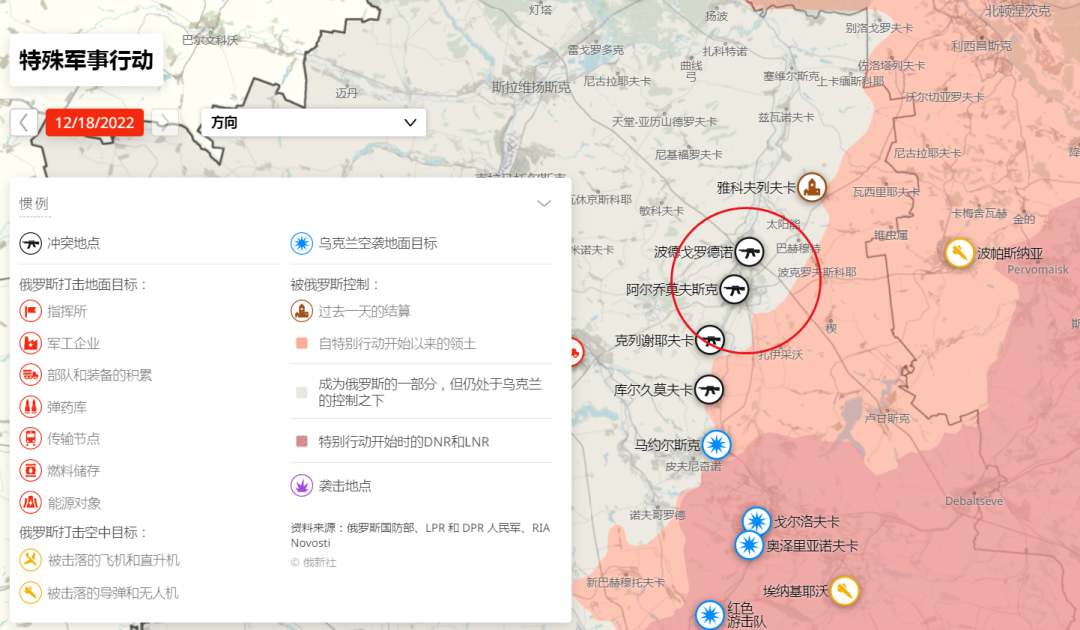
Task: Click the 雅科夫列夫卡 map label
Action: point(756,187)
